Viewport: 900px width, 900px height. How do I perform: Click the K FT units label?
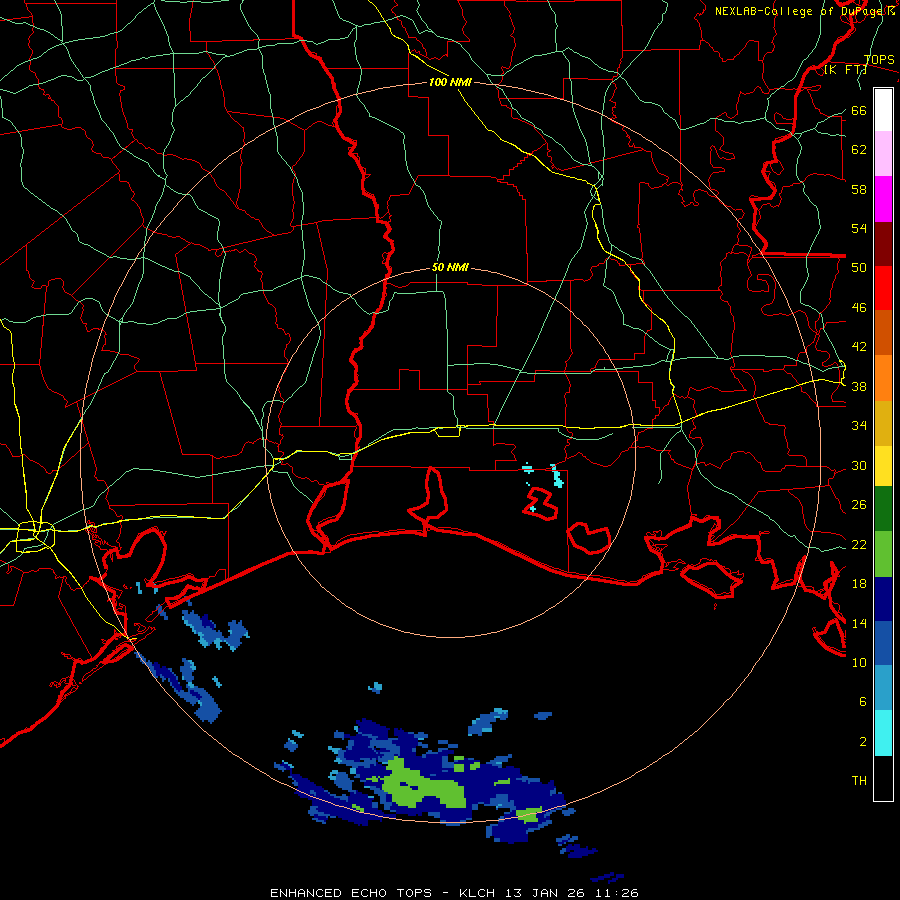pos(845,69)
